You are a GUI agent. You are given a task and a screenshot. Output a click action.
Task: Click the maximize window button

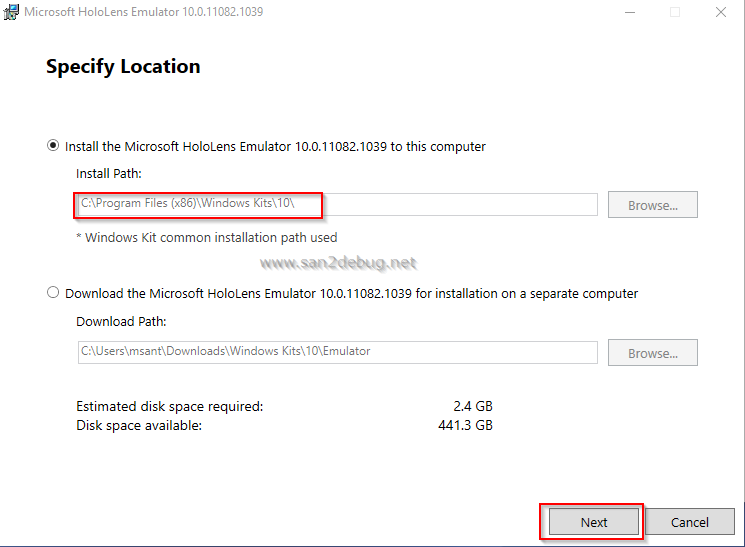tap(675, 12)
